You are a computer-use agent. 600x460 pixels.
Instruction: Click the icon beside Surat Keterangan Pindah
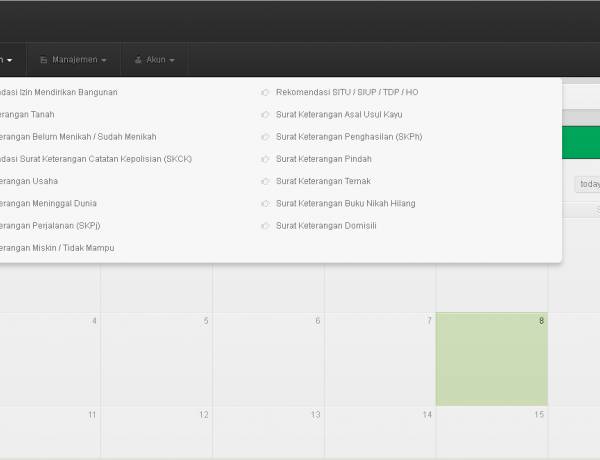pyautogui.click(x=265, y=159)
